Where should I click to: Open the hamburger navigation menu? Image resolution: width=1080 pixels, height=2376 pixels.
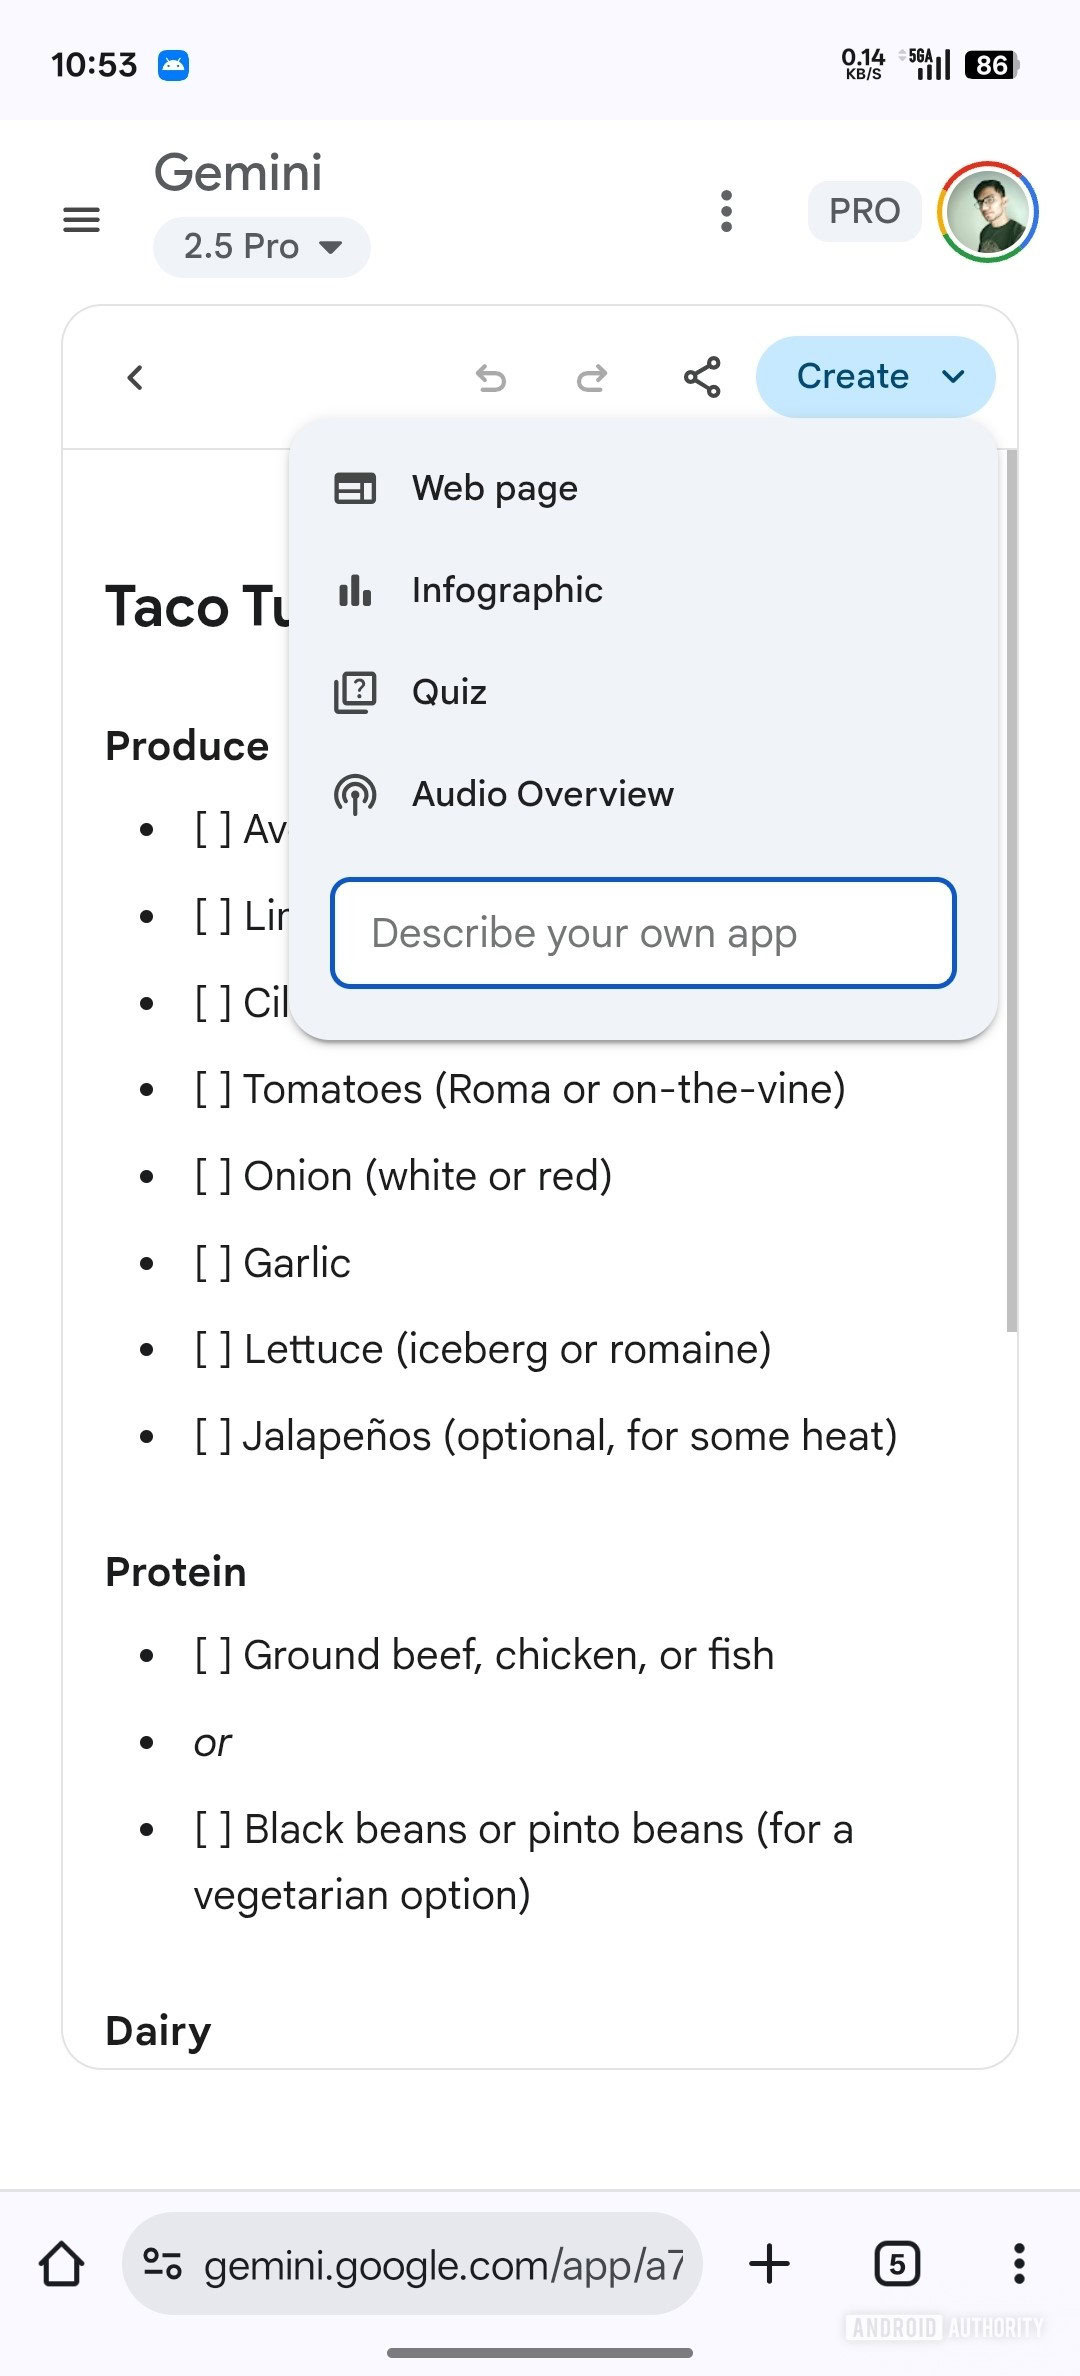pos(82,219)
